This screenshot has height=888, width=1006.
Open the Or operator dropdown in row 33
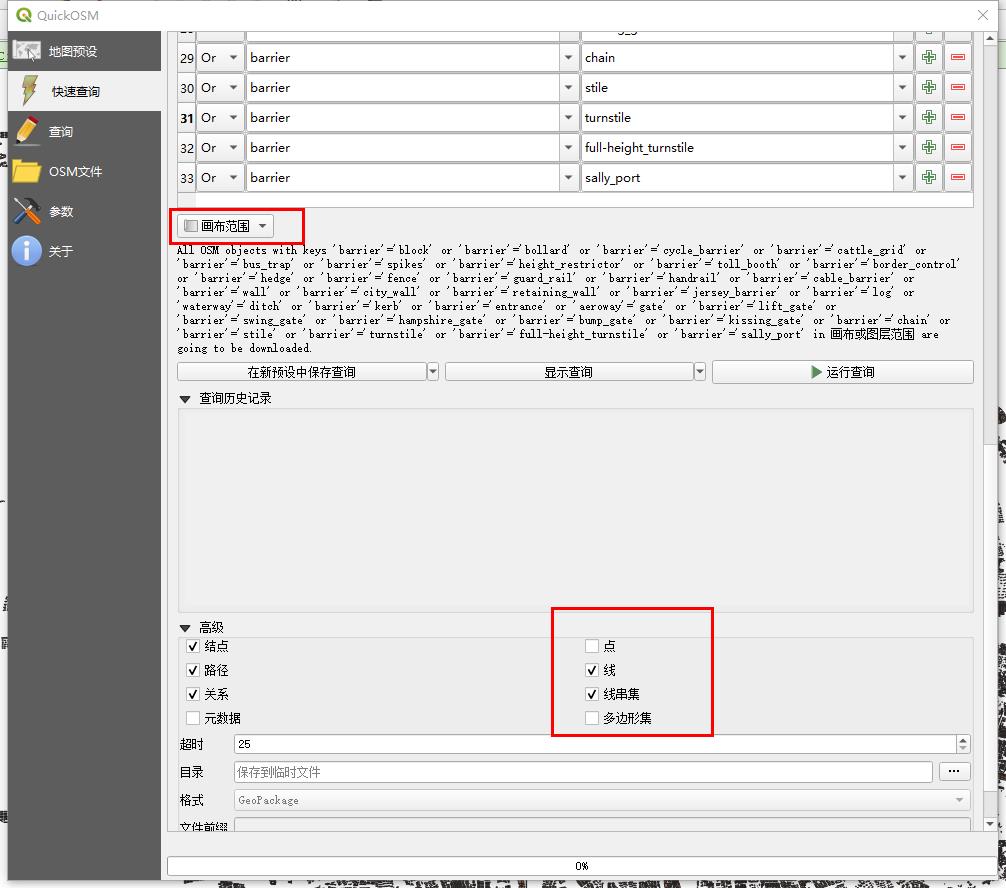[220, 178]
